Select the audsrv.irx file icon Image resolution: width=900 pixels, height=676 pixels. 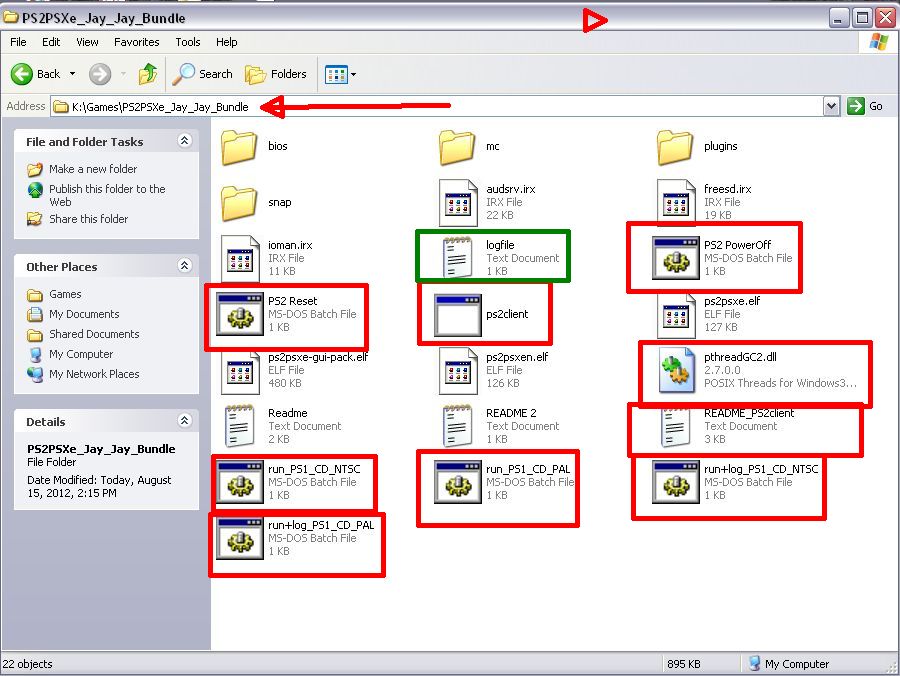tap(458, 202)
